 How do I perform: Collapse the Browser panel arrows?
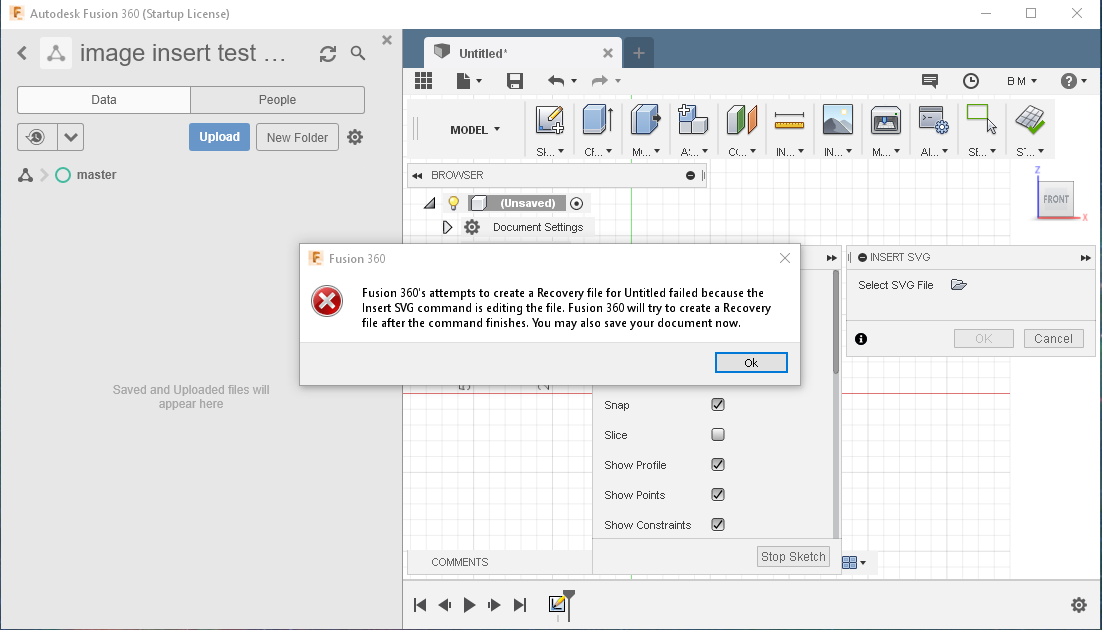click(x=417, y=175)
